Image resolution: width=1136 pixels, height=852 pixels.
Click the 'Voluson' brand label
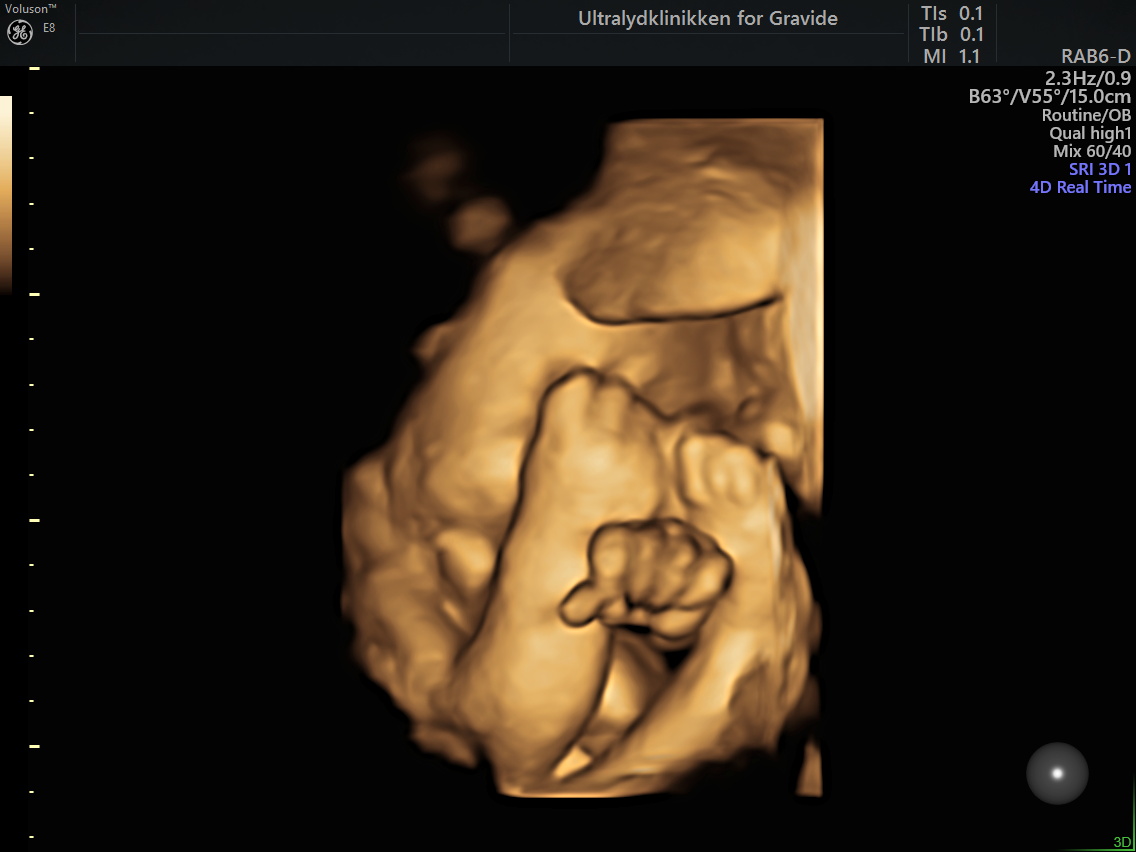30,9
